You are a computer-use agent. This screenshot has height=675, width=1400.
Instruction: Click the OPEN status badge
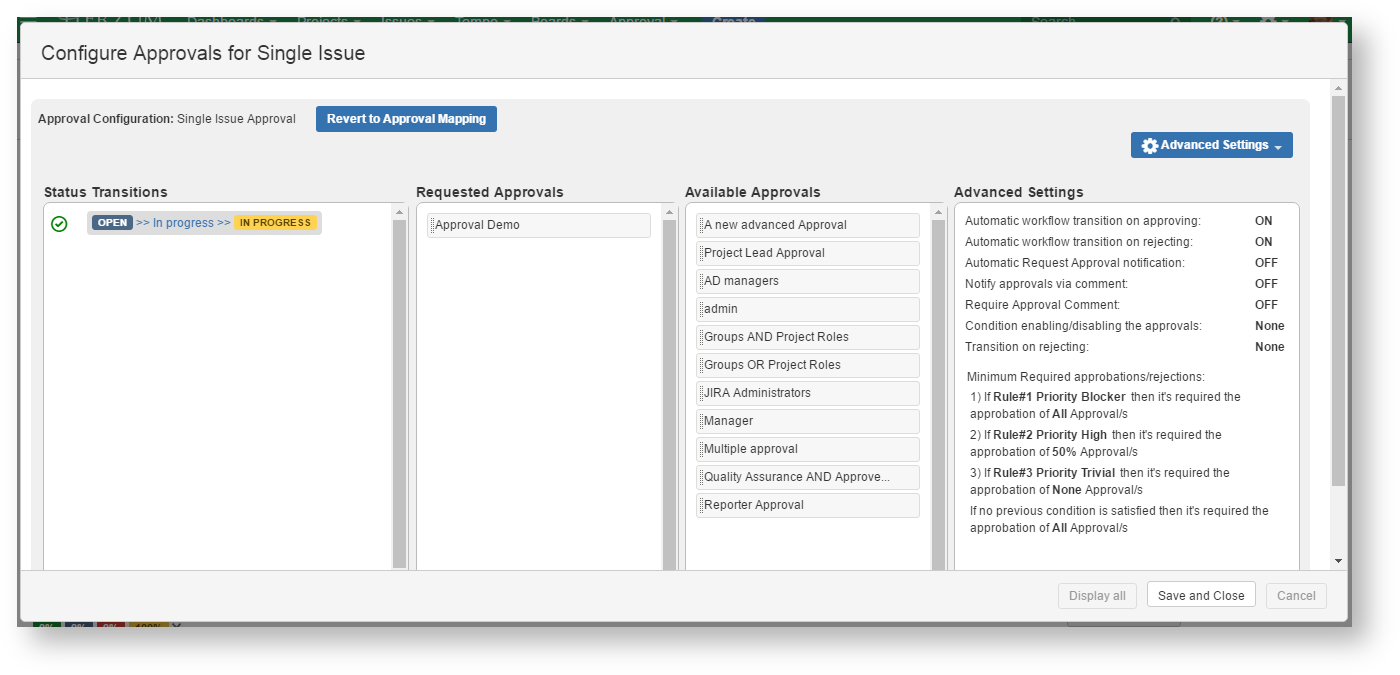coord(112,223)
